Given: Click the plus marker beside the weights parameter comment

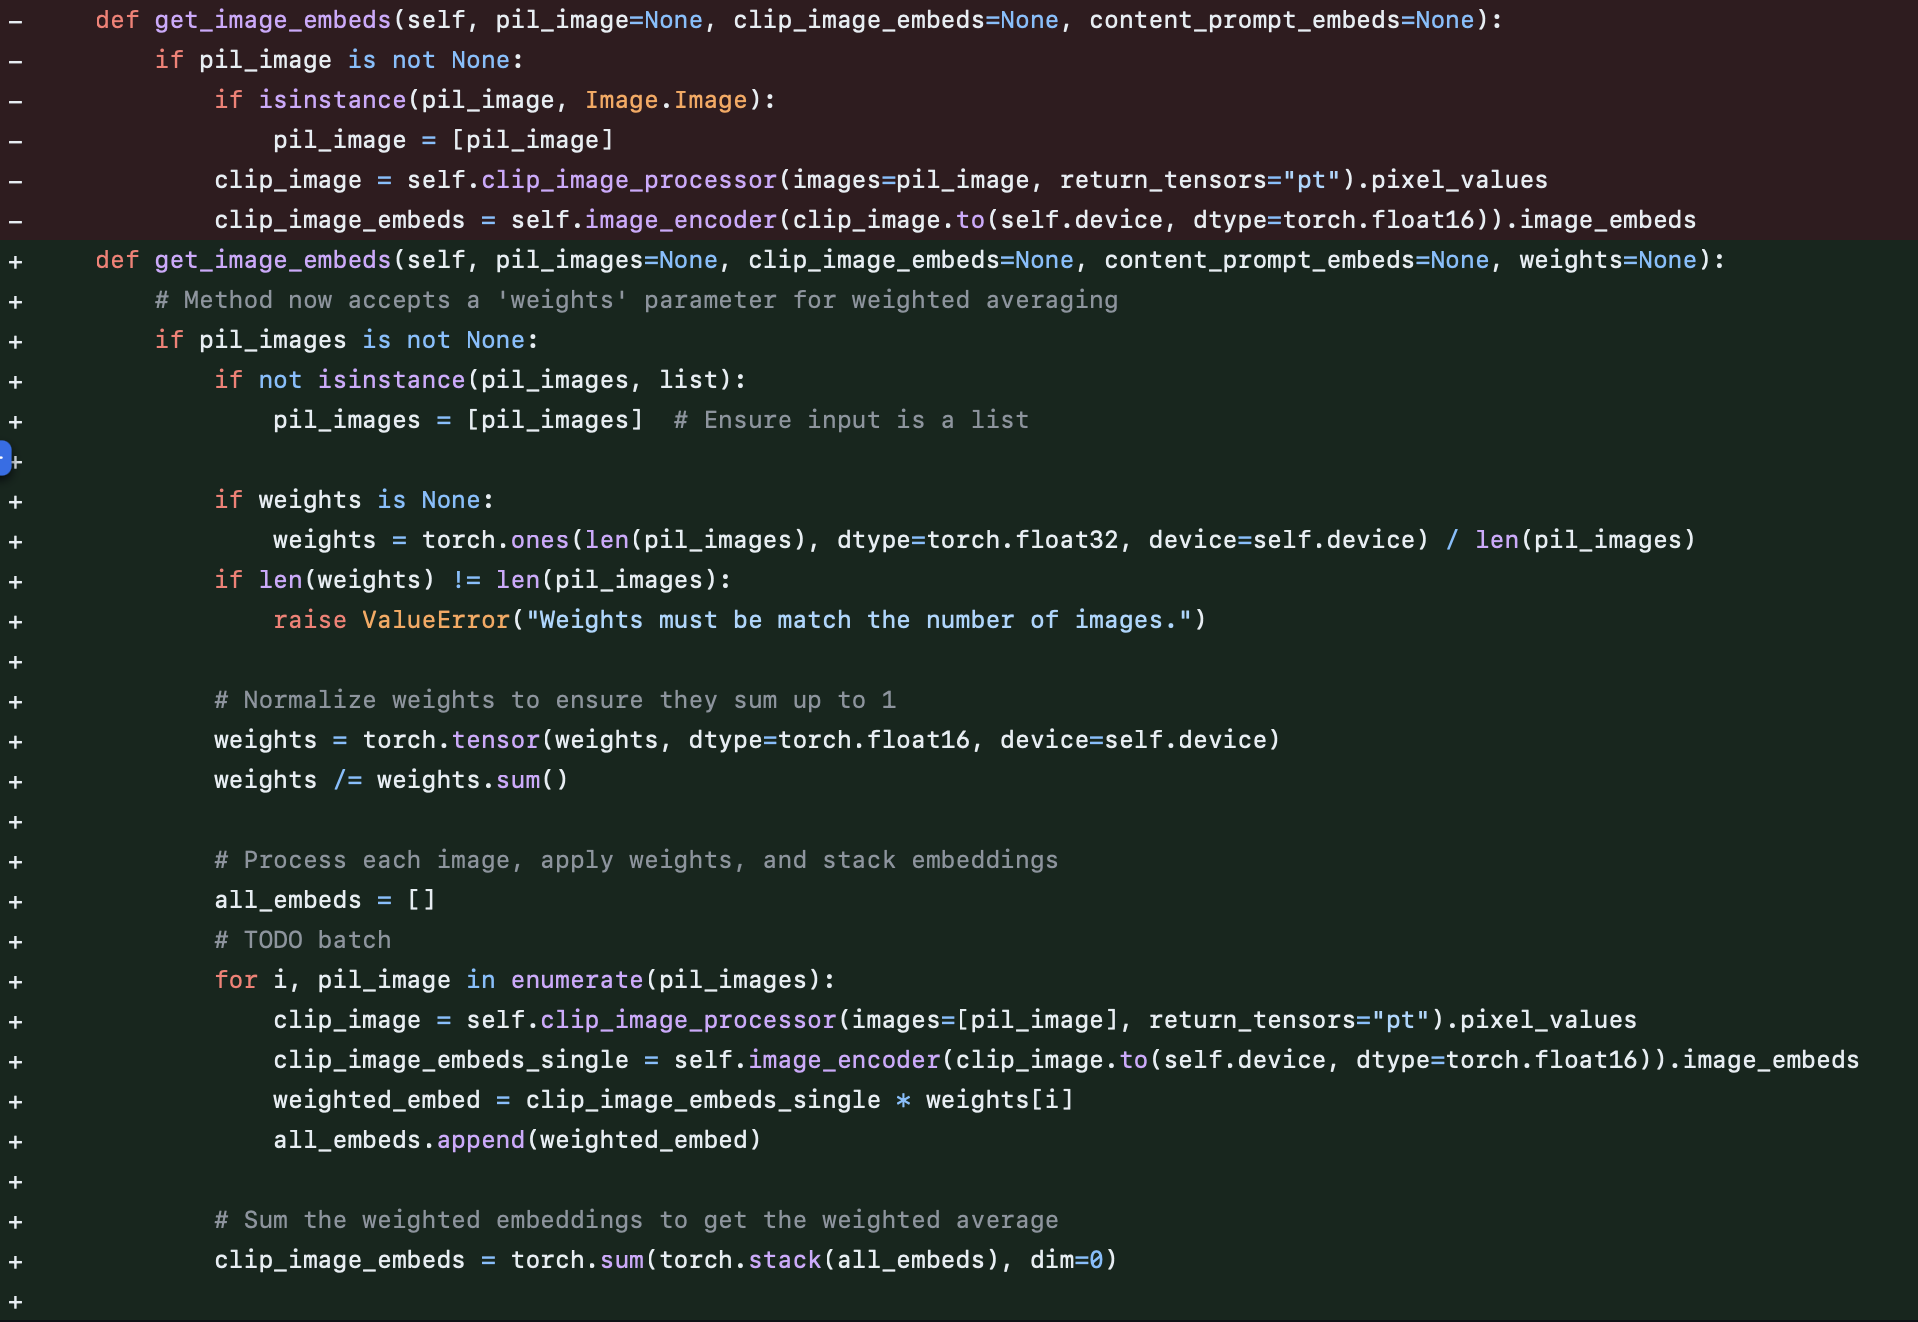Looking at the screenshot, I should (x=15, y=301).
